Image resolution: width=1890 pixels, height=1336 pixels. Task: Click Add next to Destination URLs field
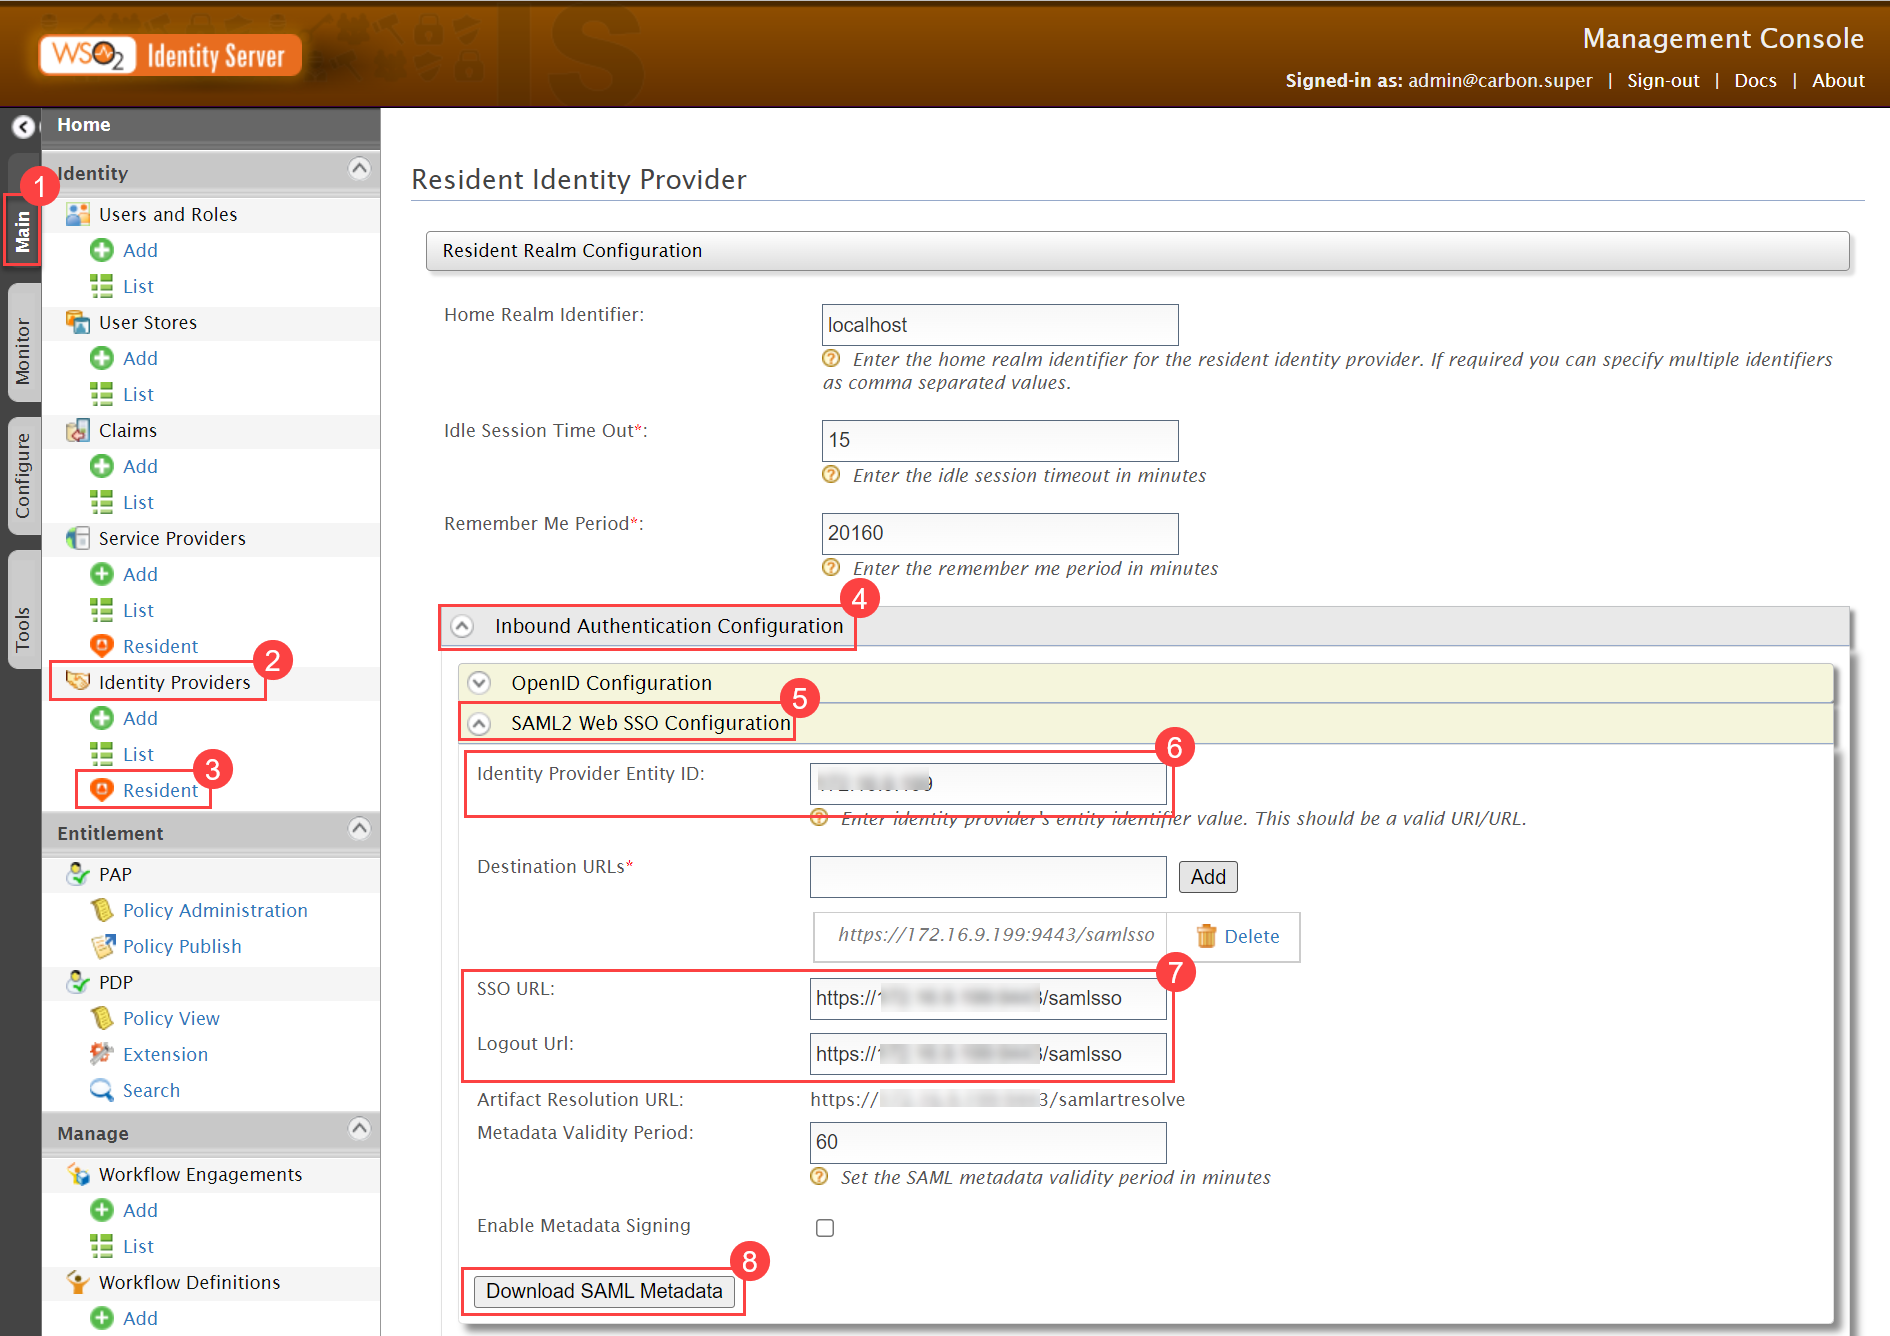1207,876
